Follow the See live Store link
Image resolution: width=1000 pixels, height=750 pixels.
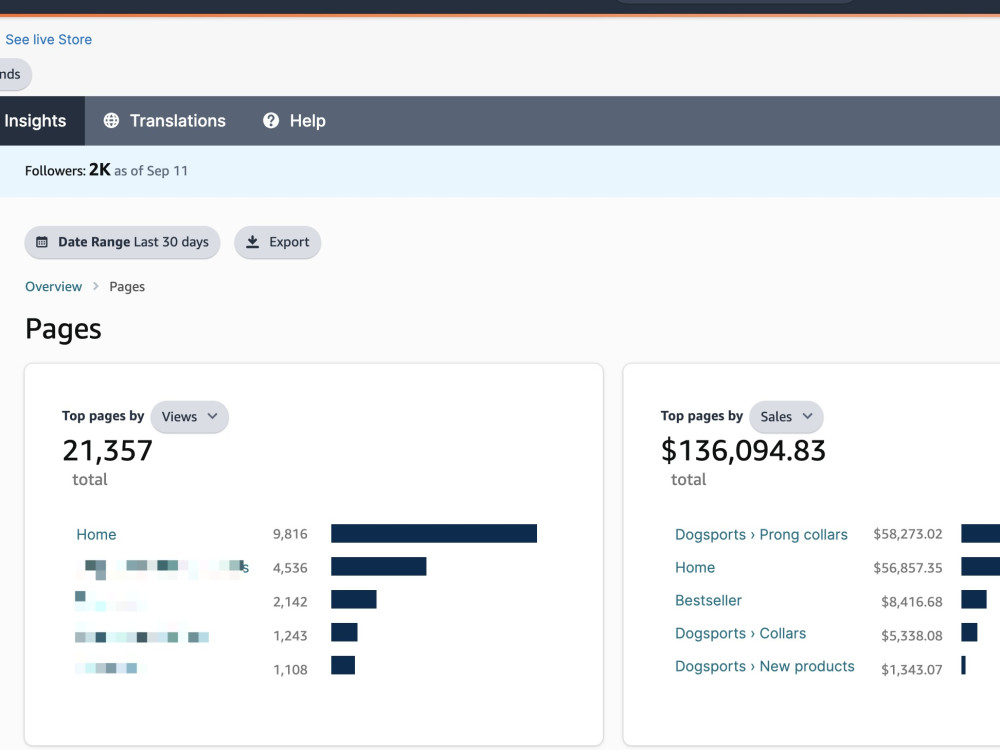point(48,40)
